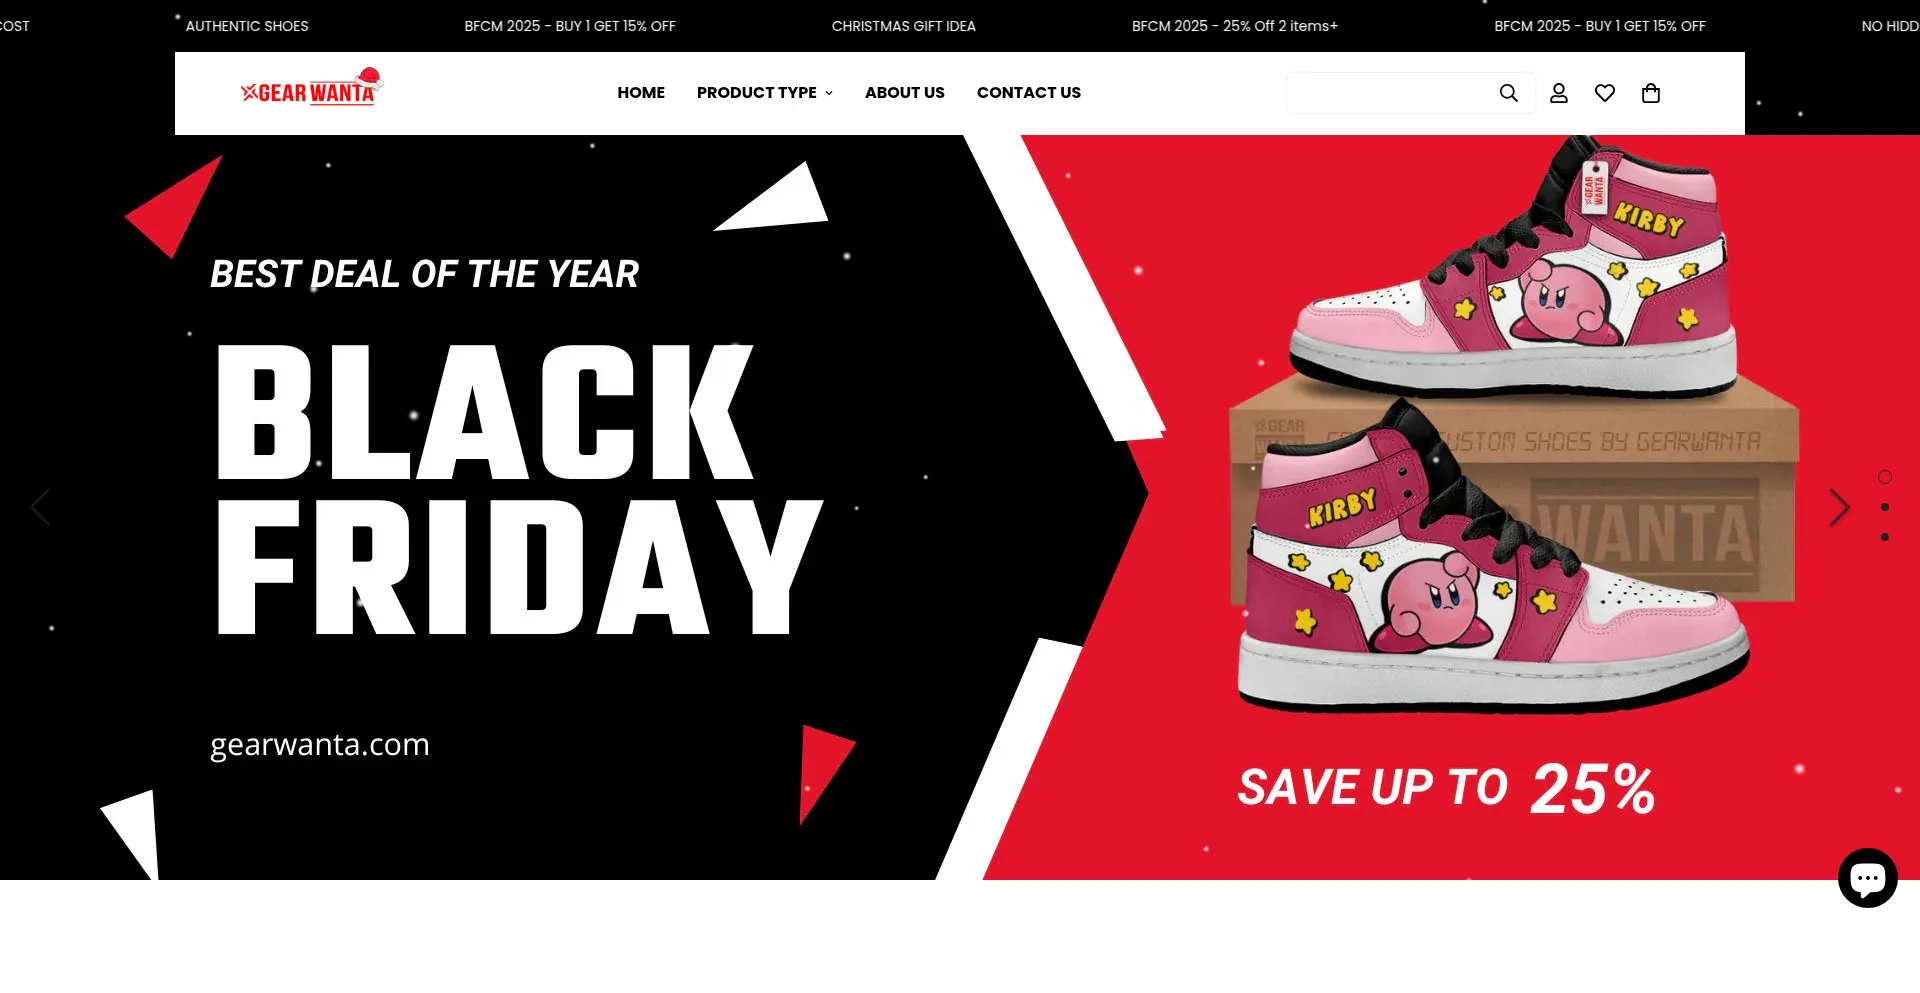
Task: Open the Home menu item
Action: pos(641,93)
